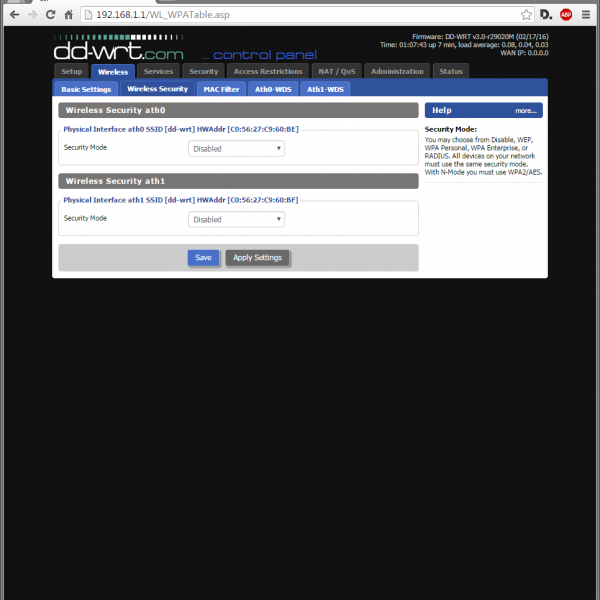
Task: Click the browser forward arrow
Action: coord(32,15)
